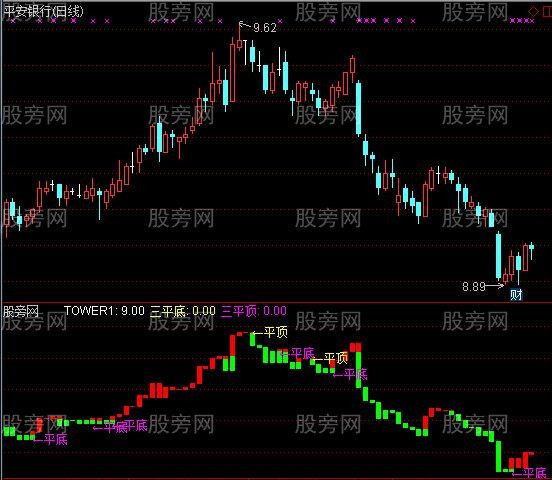Open the 财 info marker below the chart
The height and width of the screenshot is (480, 552).
(516, 294)
